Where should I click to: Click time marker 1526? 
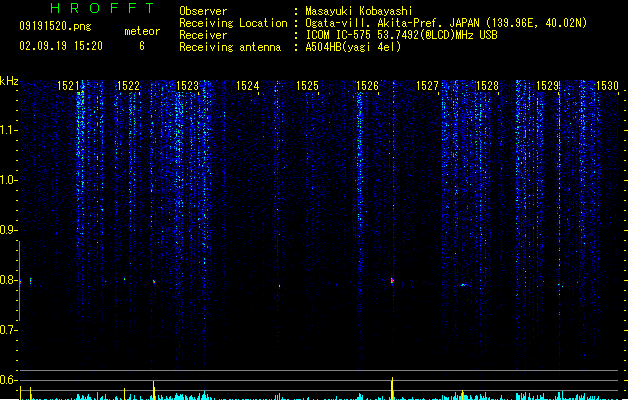coord(367,86)
